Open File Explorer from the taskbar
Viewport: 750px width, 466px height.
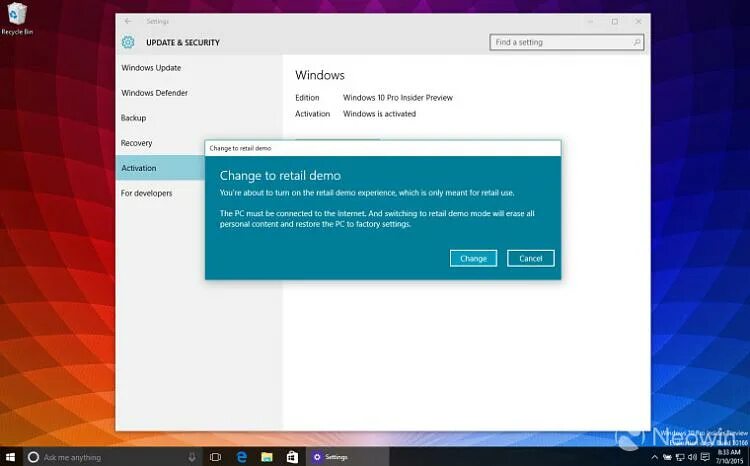(267, 457)
